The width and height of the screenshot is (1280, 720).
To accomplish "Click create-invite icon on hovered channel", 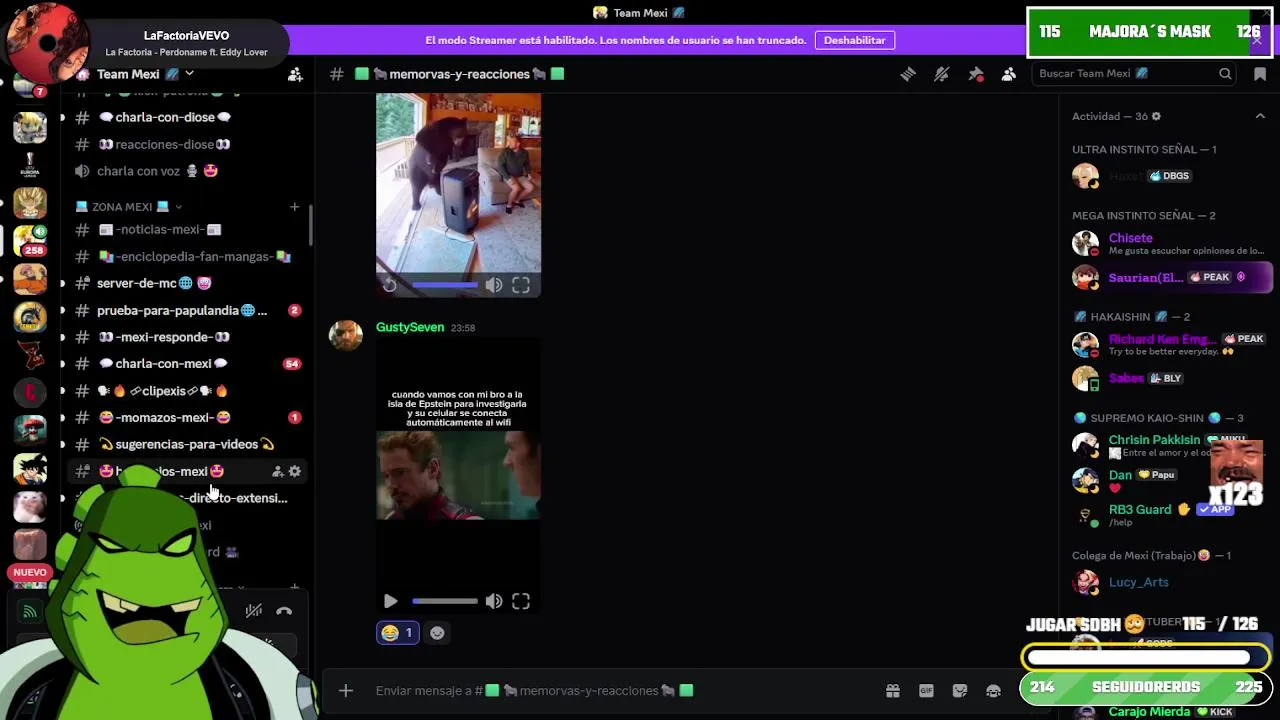I will coord(277,471).
